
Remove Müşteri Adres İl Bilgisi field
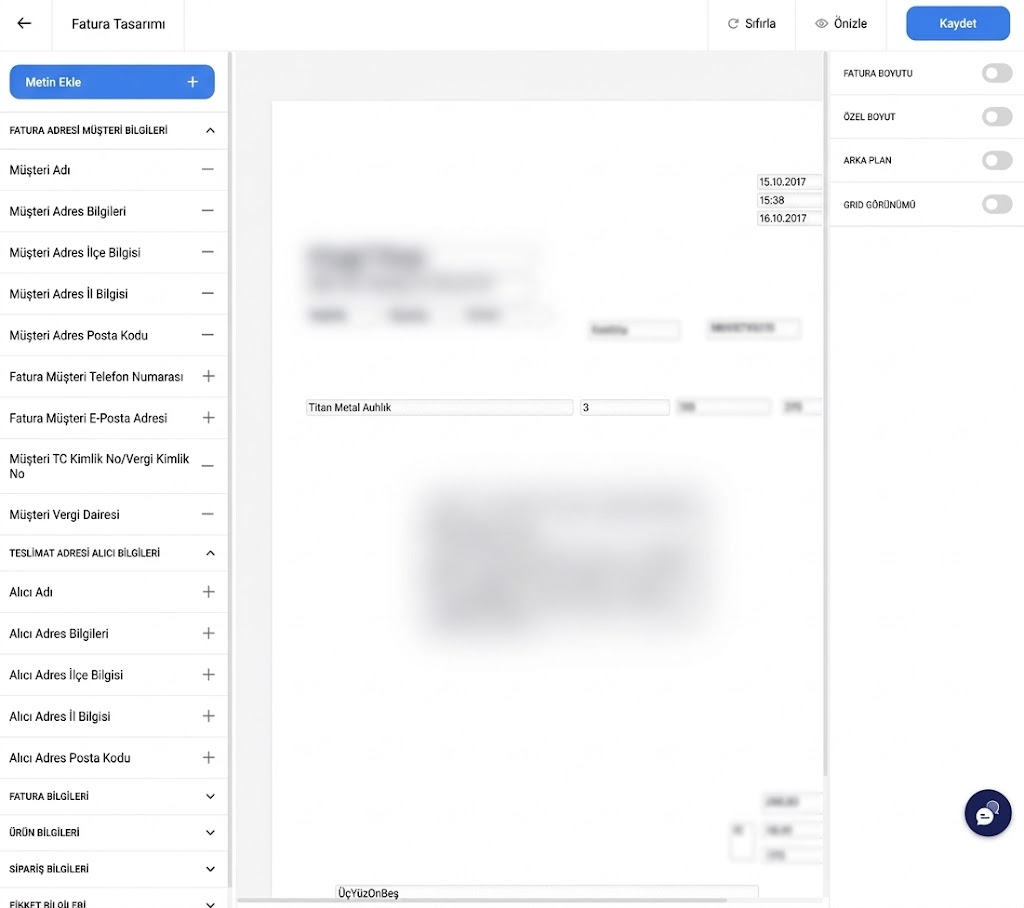click(x=208, y=293)
